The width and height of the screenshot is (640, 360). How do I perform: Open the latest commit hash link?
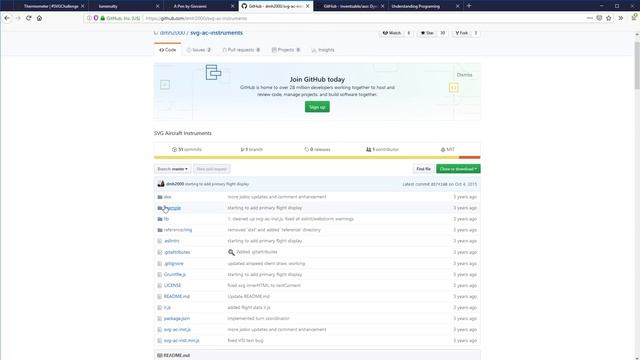(438, 184)
